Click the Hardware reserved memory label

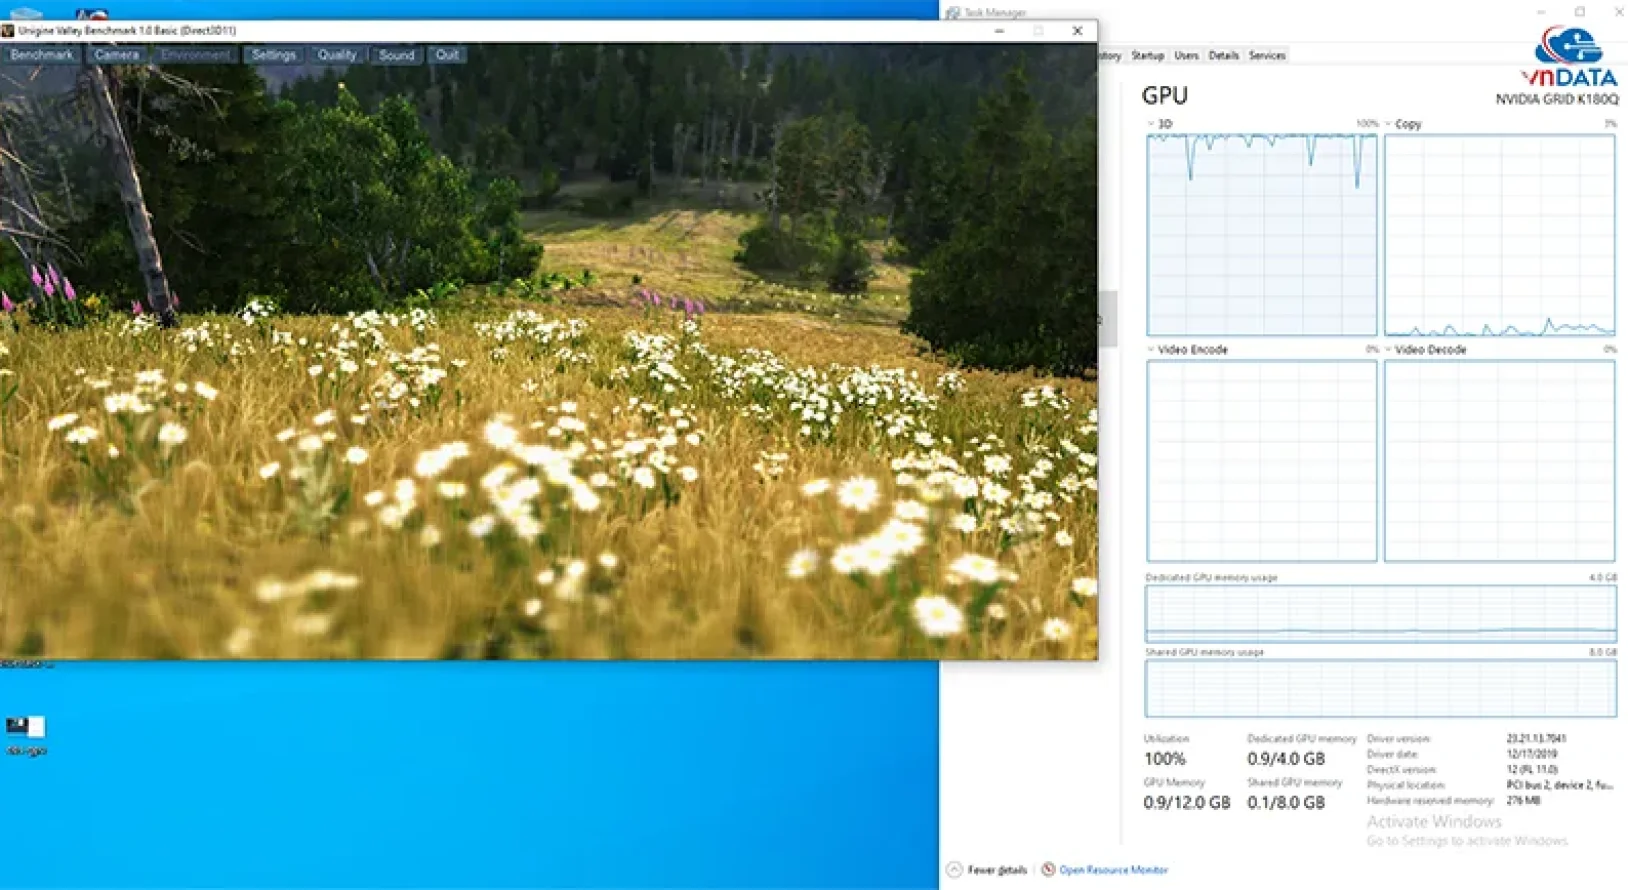point(1430,801)
